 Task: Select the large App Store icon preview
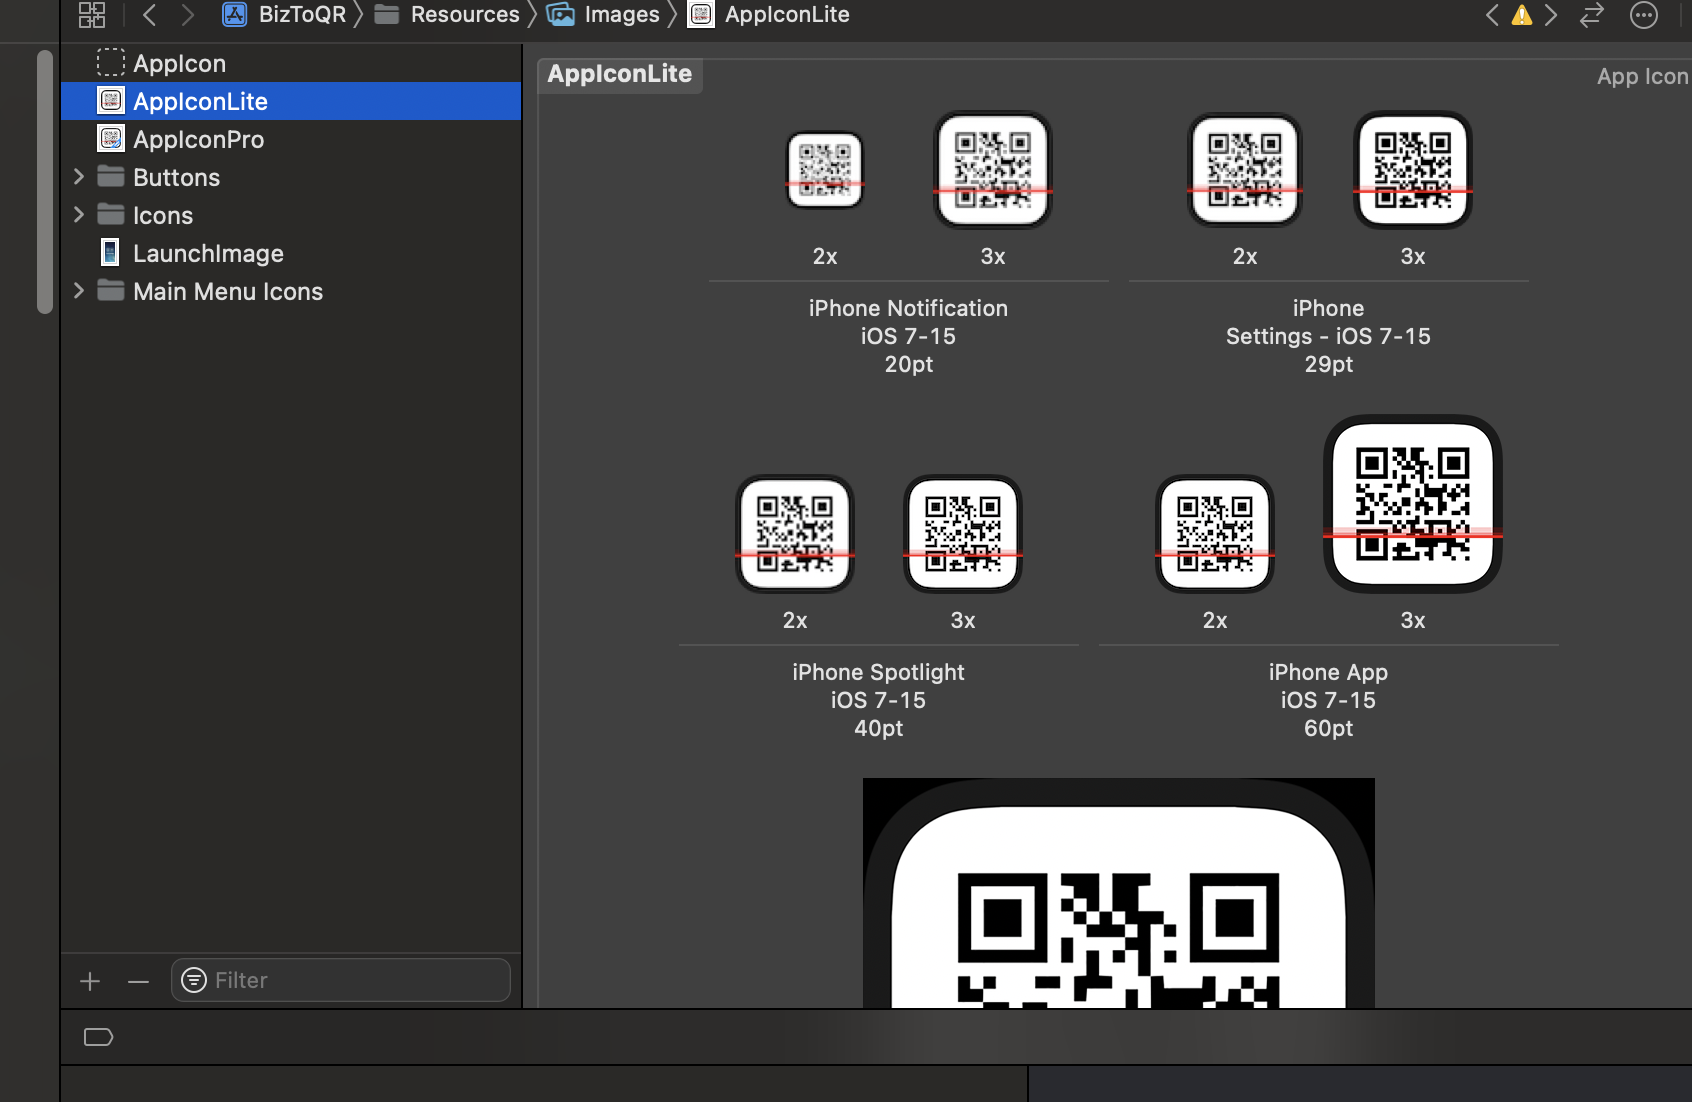(x=1119, y=893)
